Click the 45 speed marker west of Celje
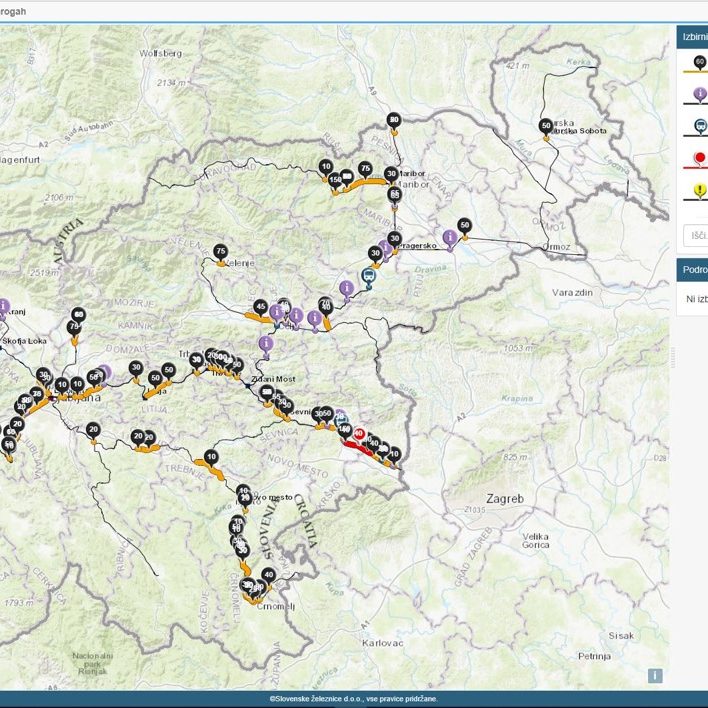This screenshot has width=708, height=708. [260, 307]
